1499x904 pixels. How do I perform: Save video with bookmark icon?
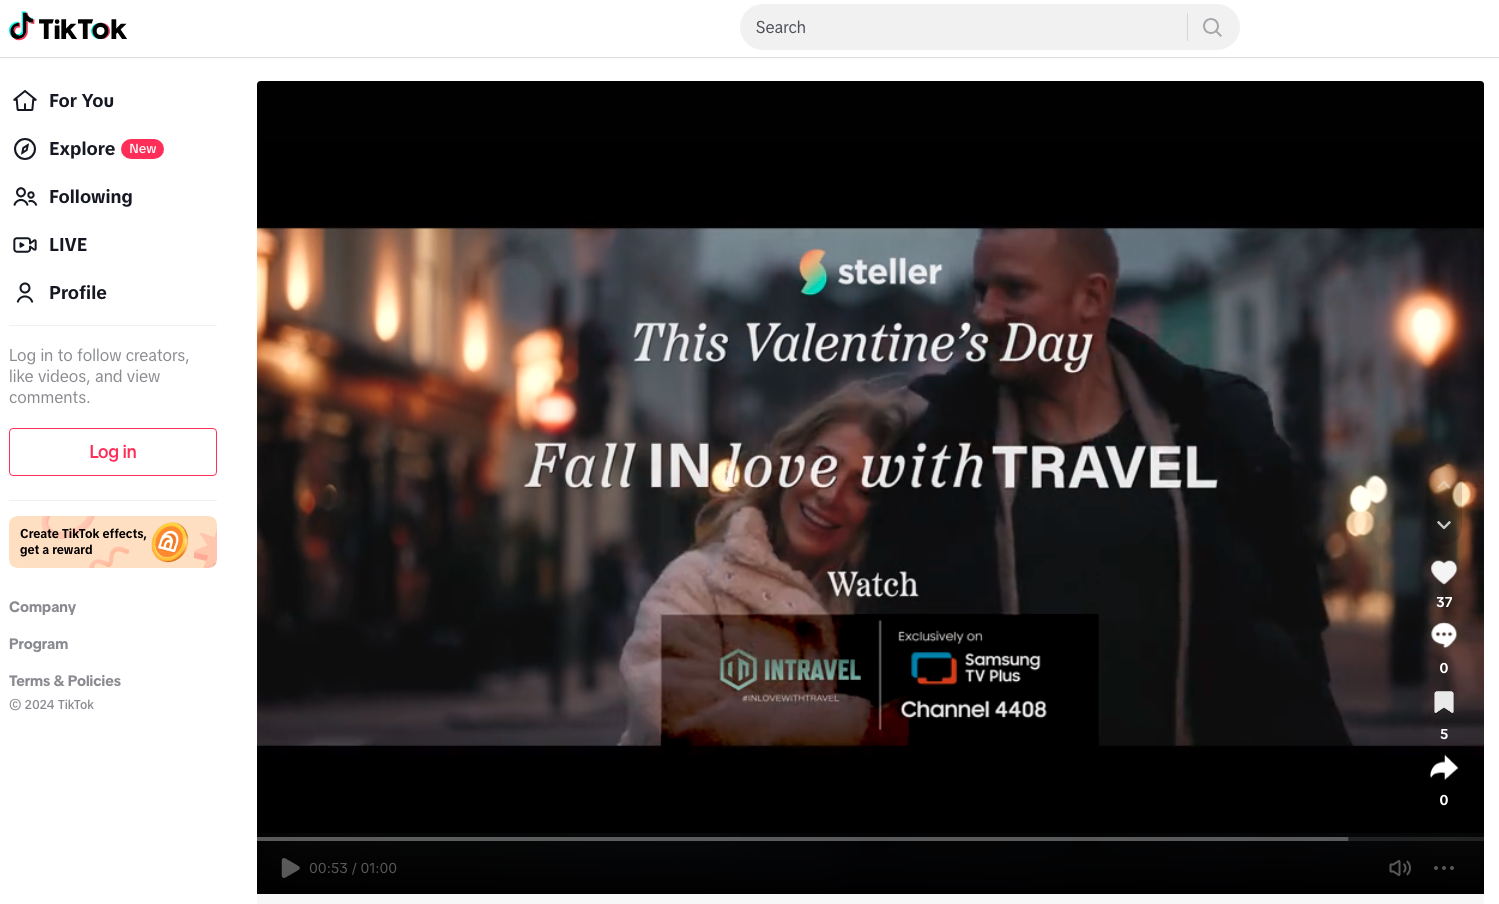pyautogui.click(x=1444, y=702)
